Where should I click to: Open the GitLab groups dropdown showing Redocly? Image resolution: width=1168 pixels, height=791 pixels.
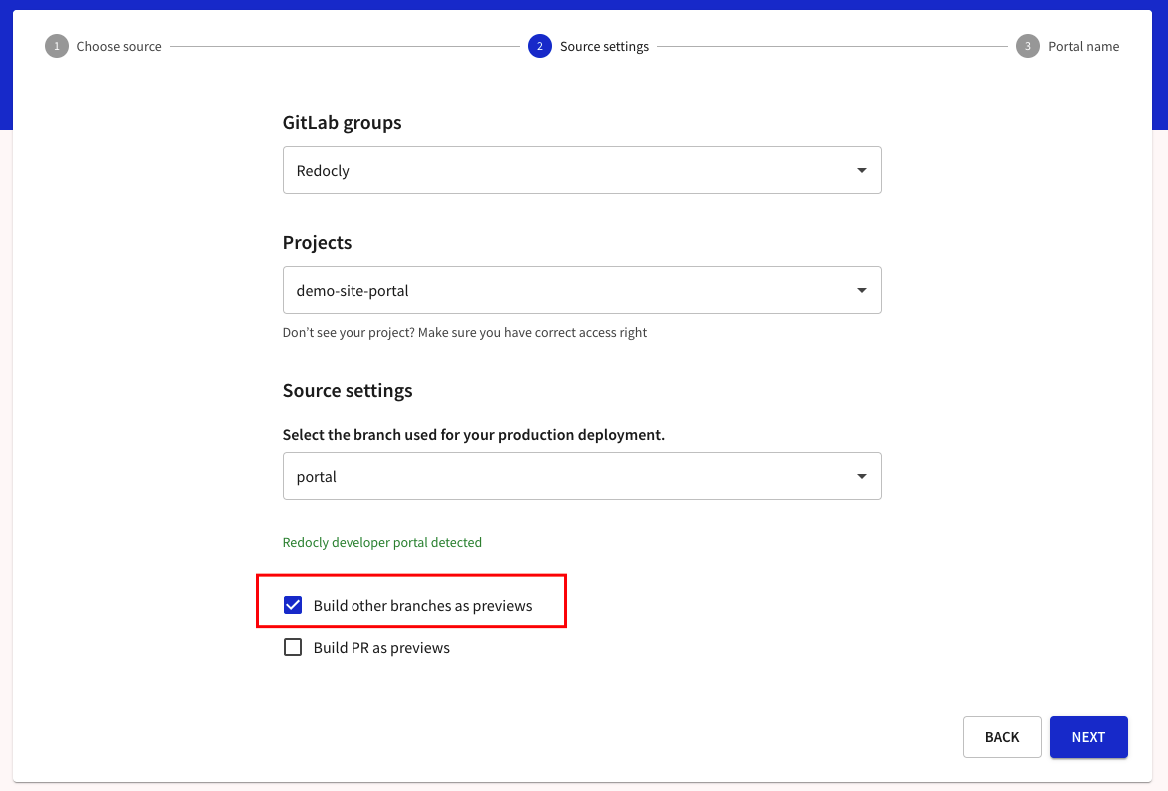point(582,171)
